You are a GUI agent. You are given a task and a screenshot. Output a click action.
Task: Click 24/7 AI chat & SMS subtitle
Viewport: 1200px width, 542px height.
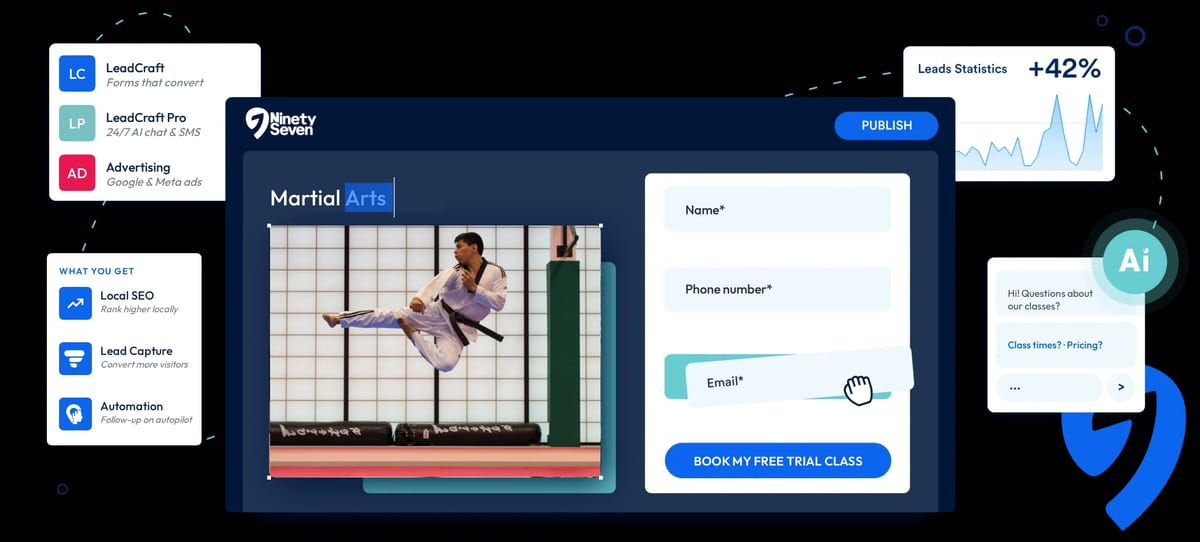coord(154,133)
